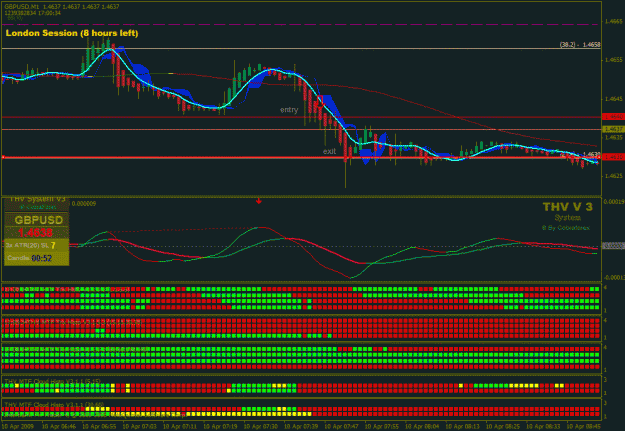Image resolution: width=625 pixels, height=431 pixels.
Task: Click the 0.00019 indicator scale label
Action: pyautogui.click(x=614, y=202)
